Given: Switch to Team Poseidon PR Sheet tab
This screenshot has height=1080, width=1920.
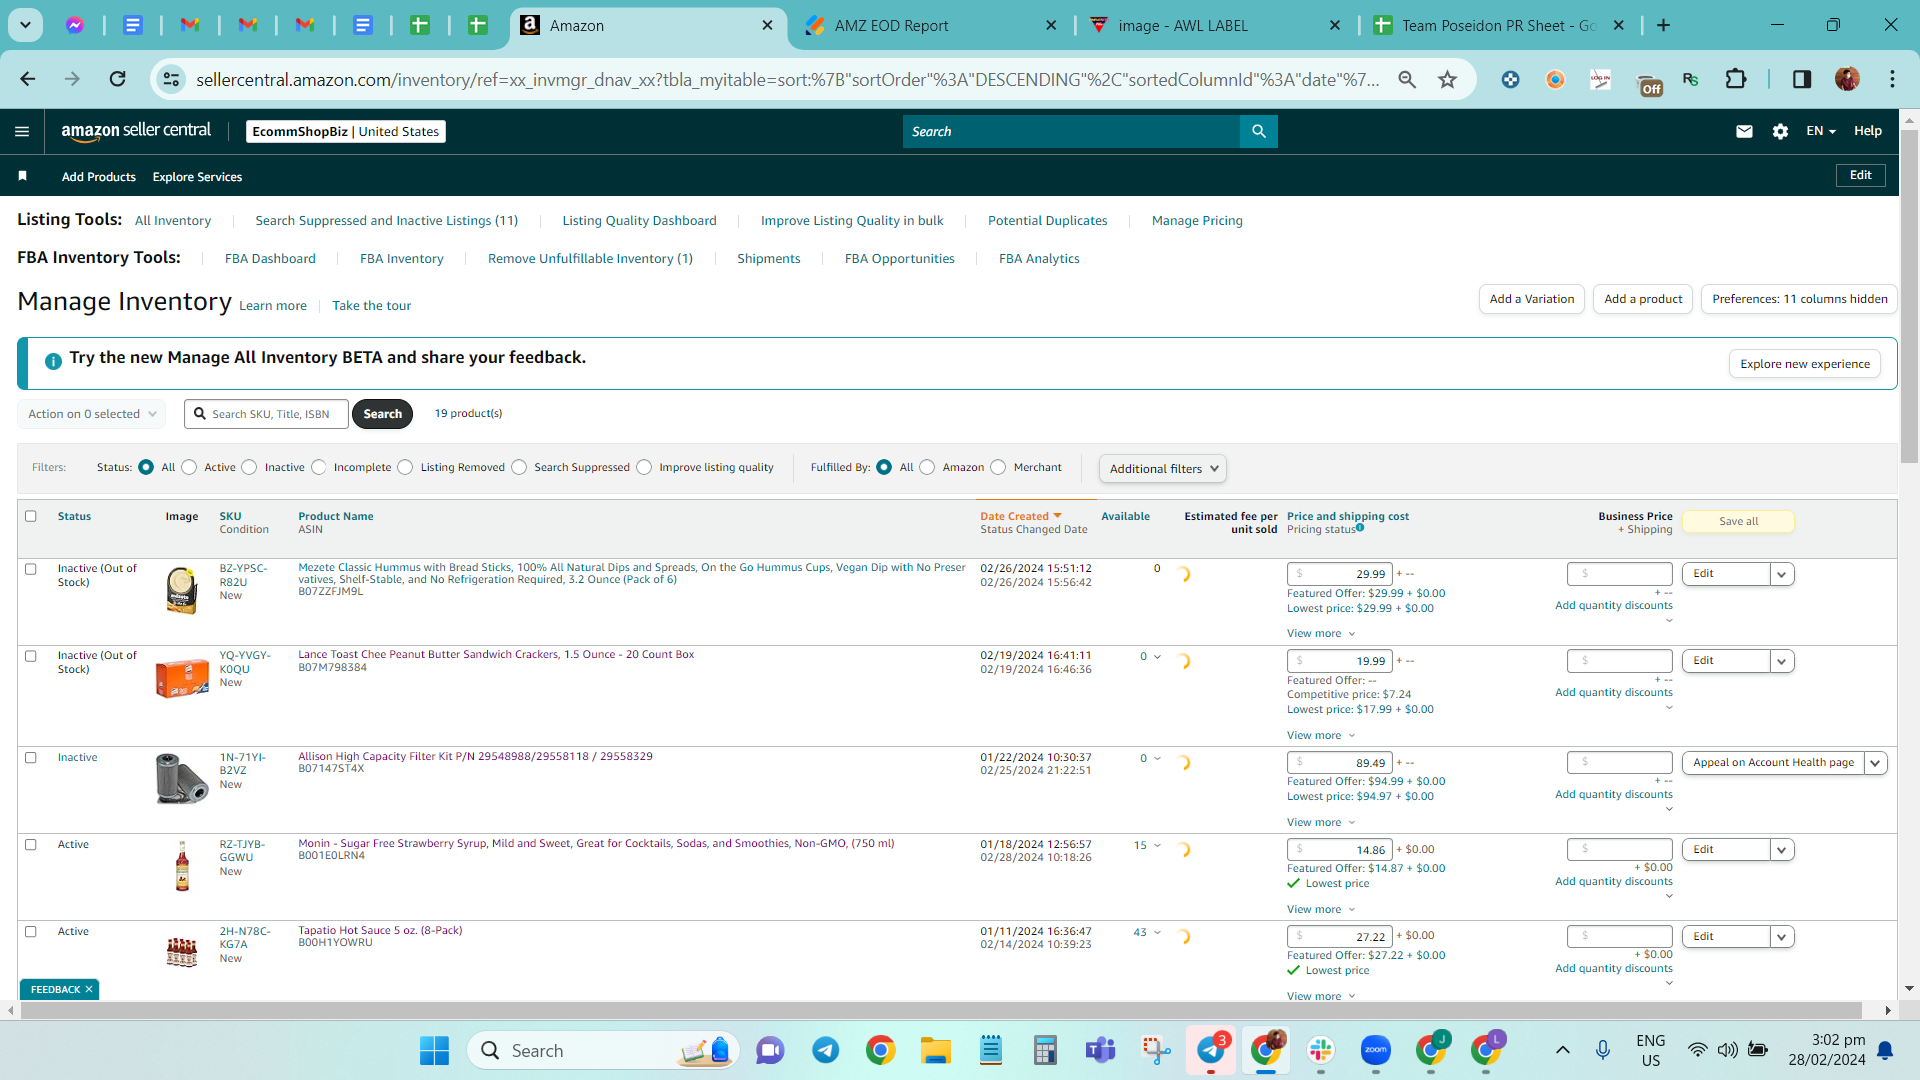Looking at the screenshot, I should 1498,25.
